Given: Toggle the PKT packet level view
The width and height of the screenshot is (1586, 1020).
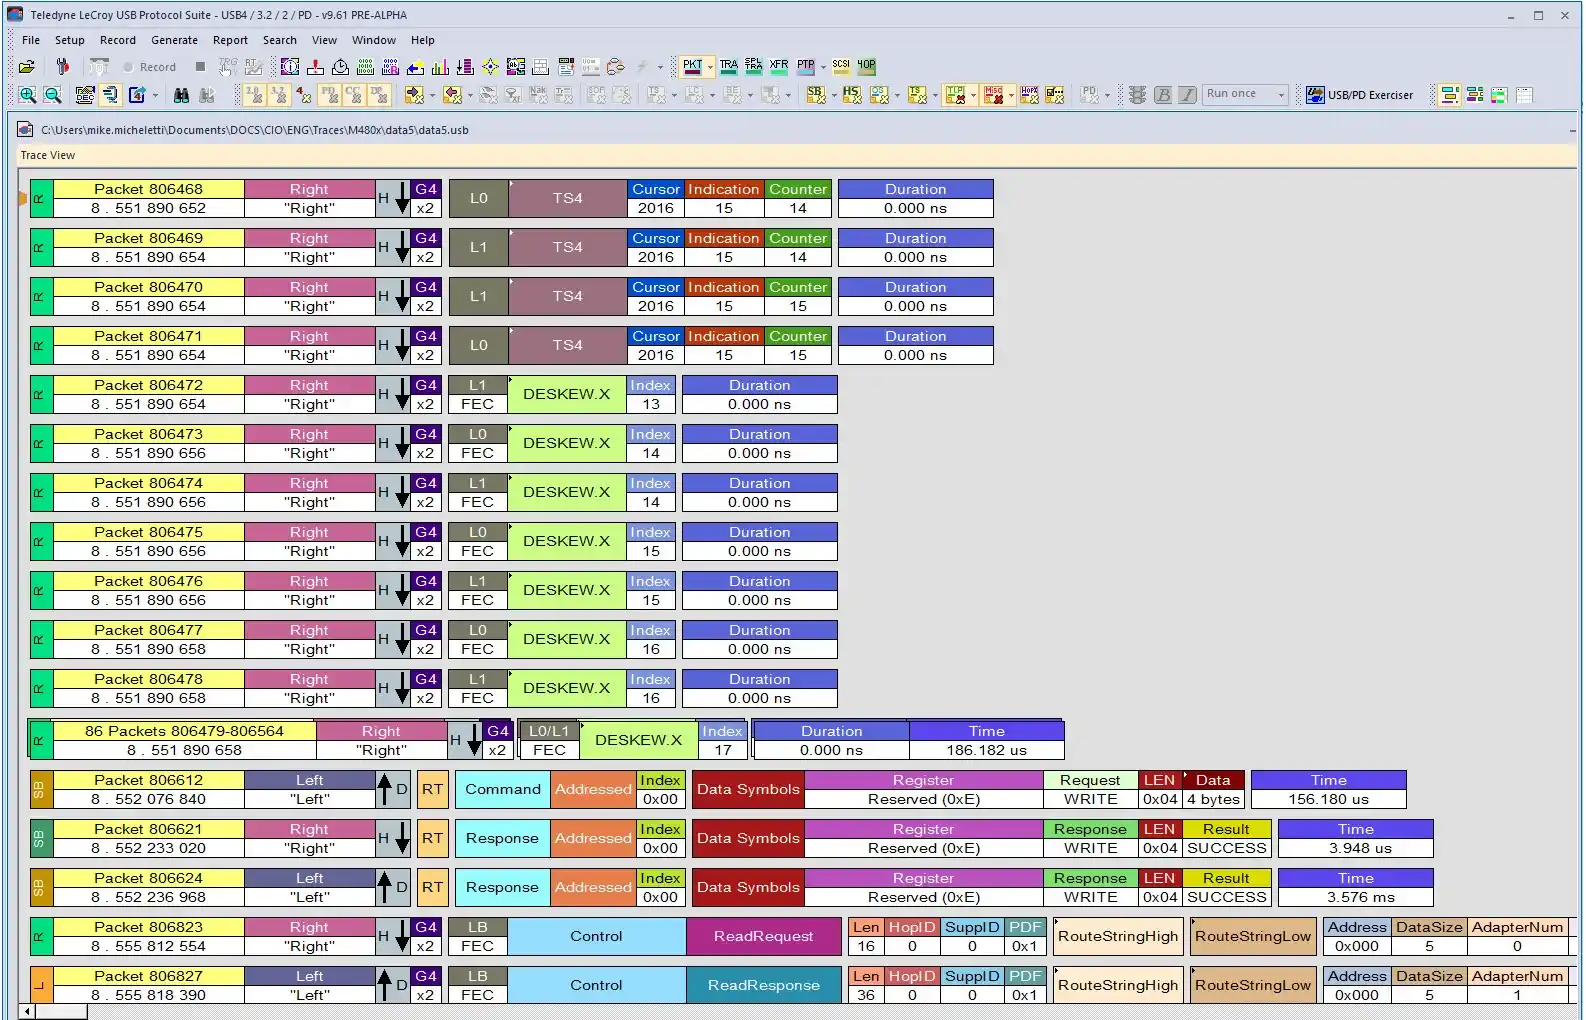Looking at the screenshot, I should coord(692,67).
